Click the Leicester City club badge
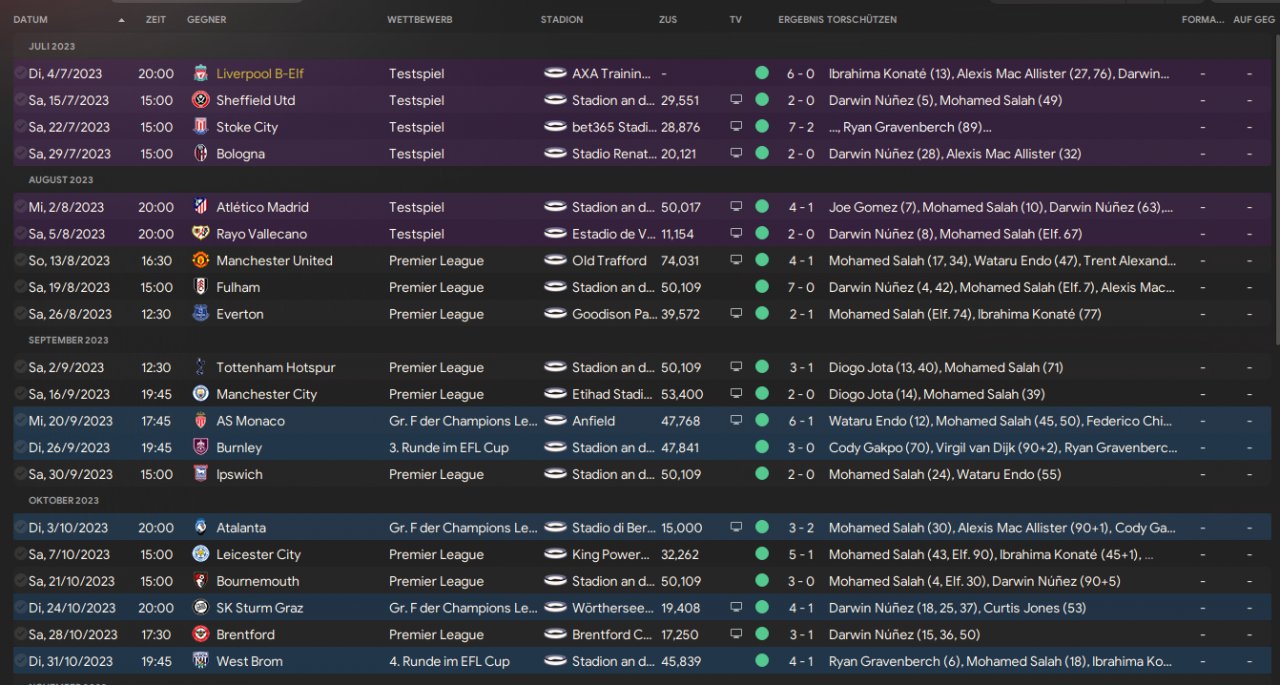This screenshot has width=1280, height=685. (x=200, y=554)
